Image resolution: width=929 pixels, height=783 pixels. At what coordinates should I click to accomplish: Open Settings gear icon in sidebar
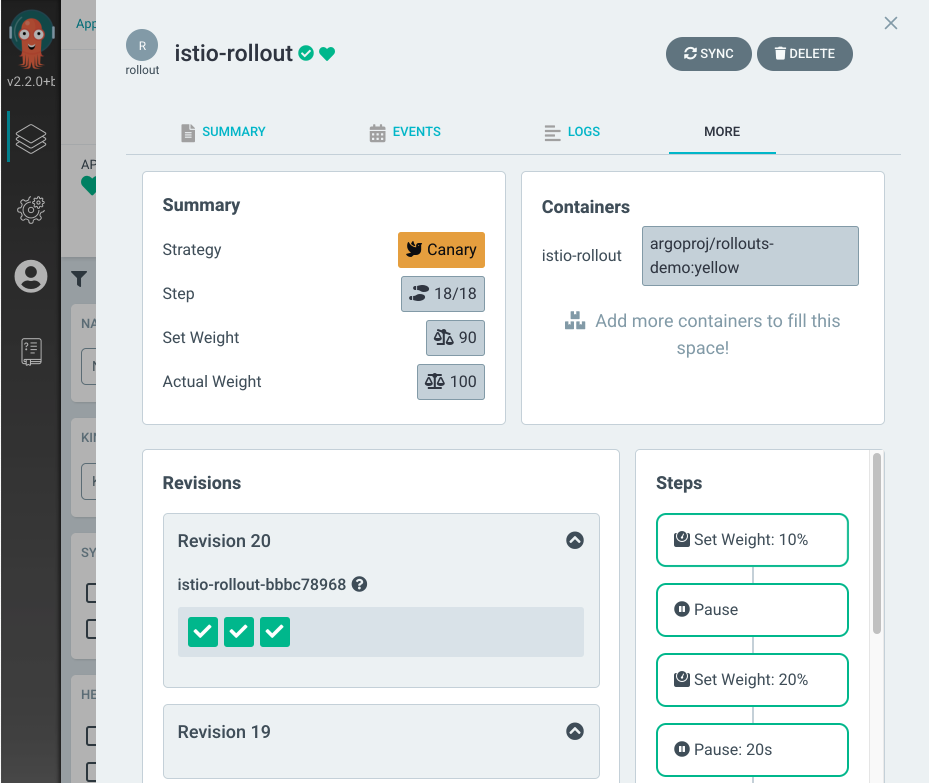(31, 208)
